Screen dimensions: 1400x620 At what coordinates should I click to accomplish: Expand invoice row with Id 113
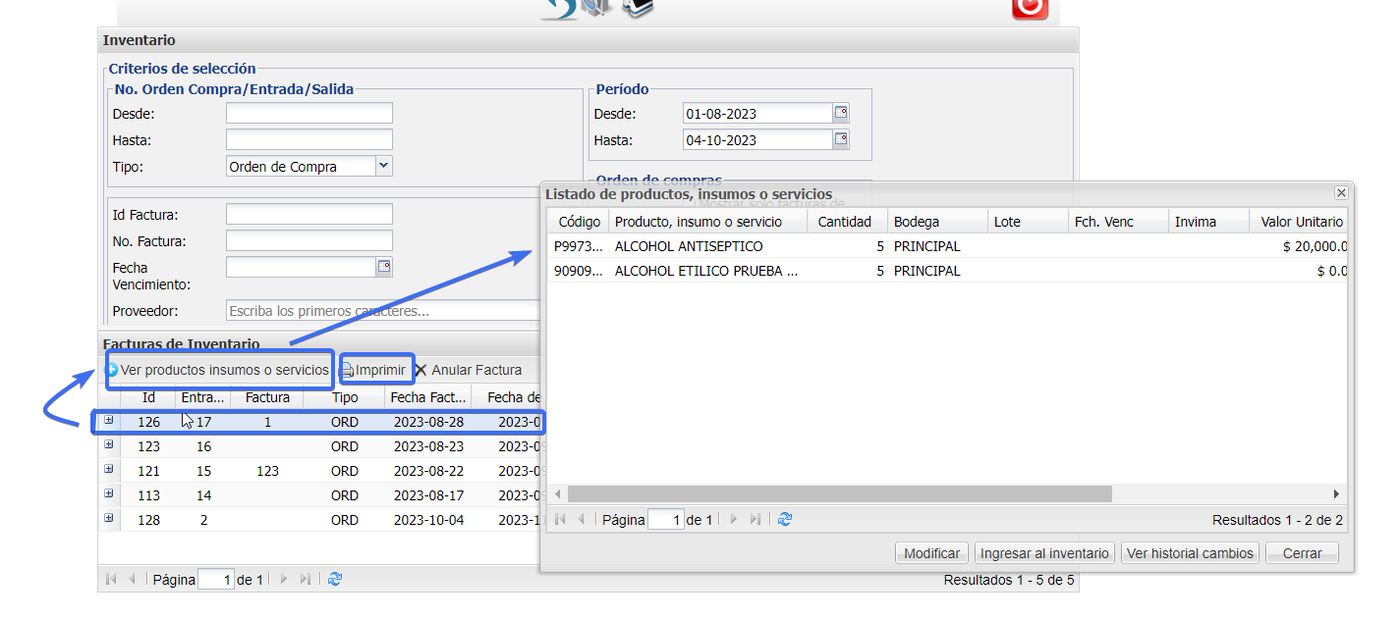[x=109, y=494]
